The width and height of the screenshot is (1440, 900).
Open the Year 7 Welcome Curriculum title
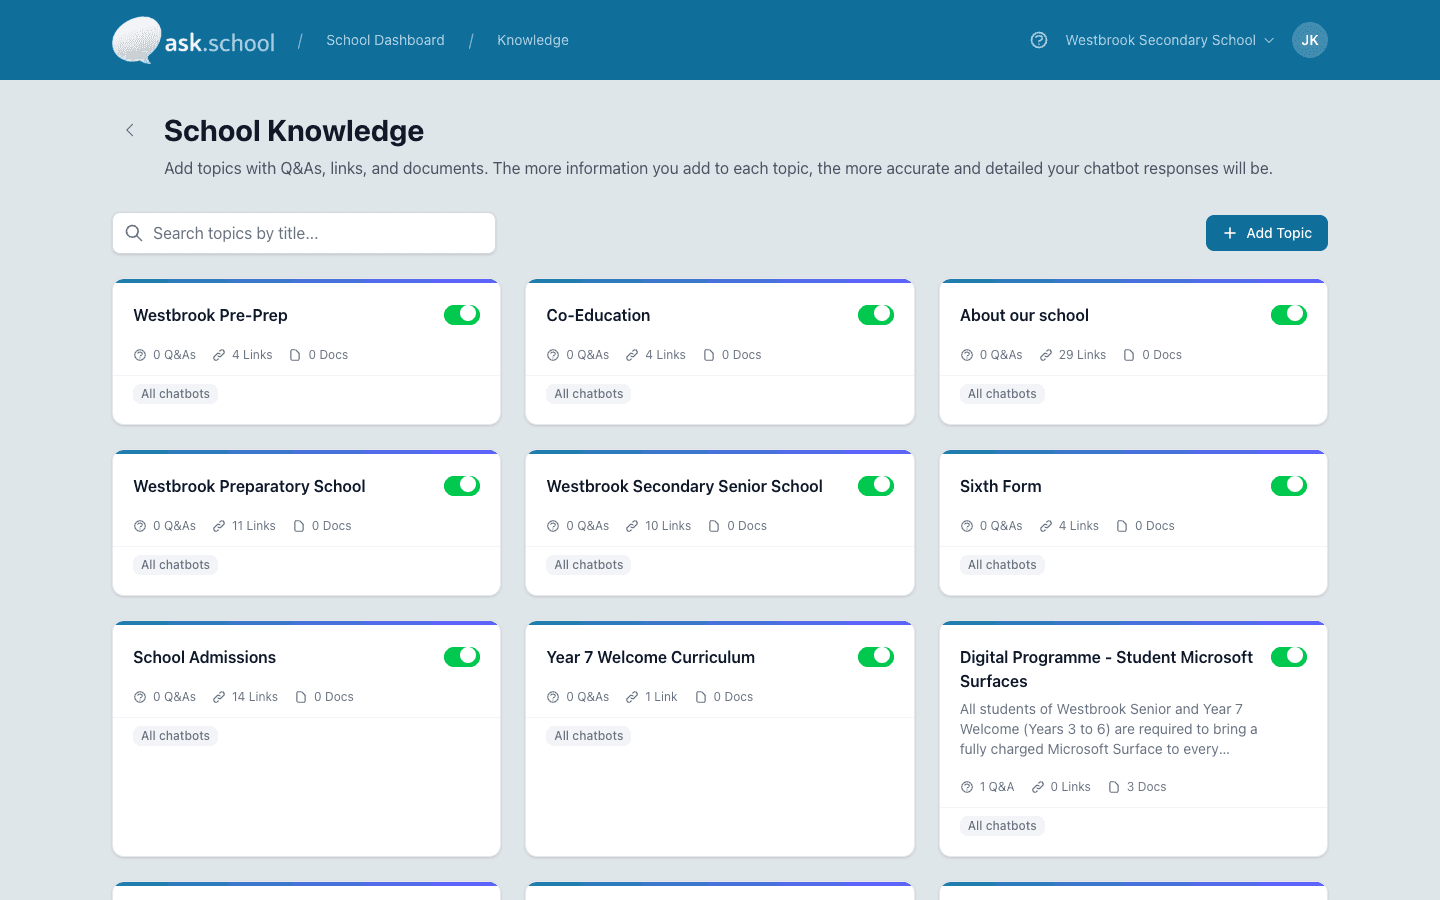(x=650, y=657)
